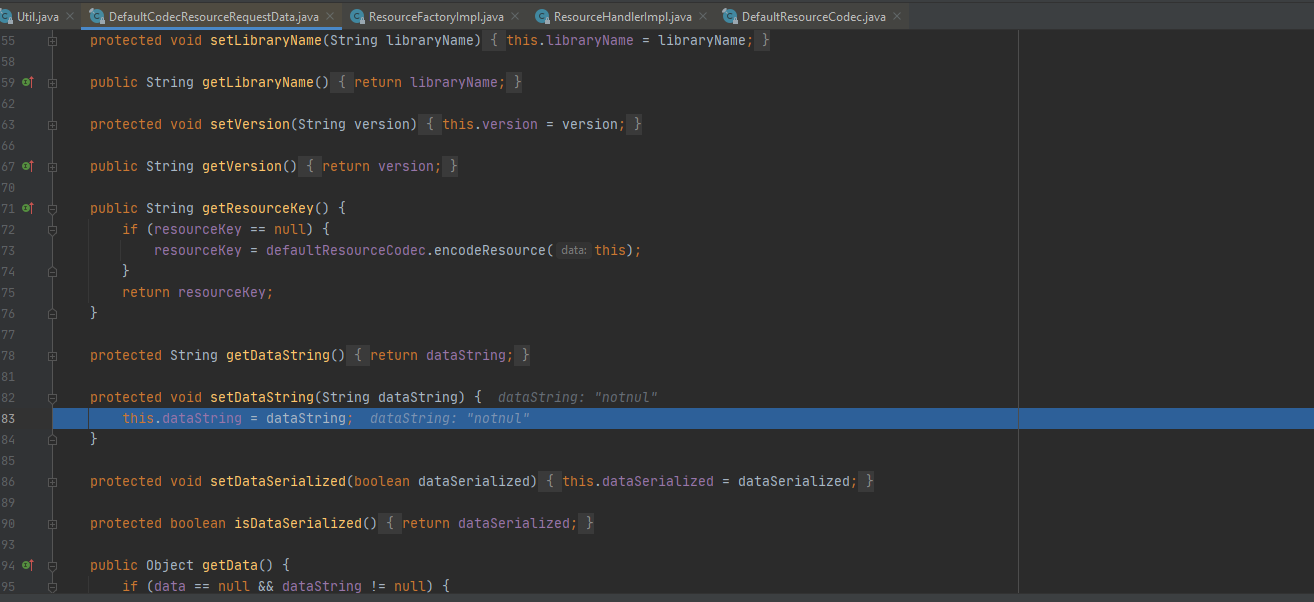Click 'return resourceKey;' statement
Screen dimensions: 1314x602
(x=197, y=292)
